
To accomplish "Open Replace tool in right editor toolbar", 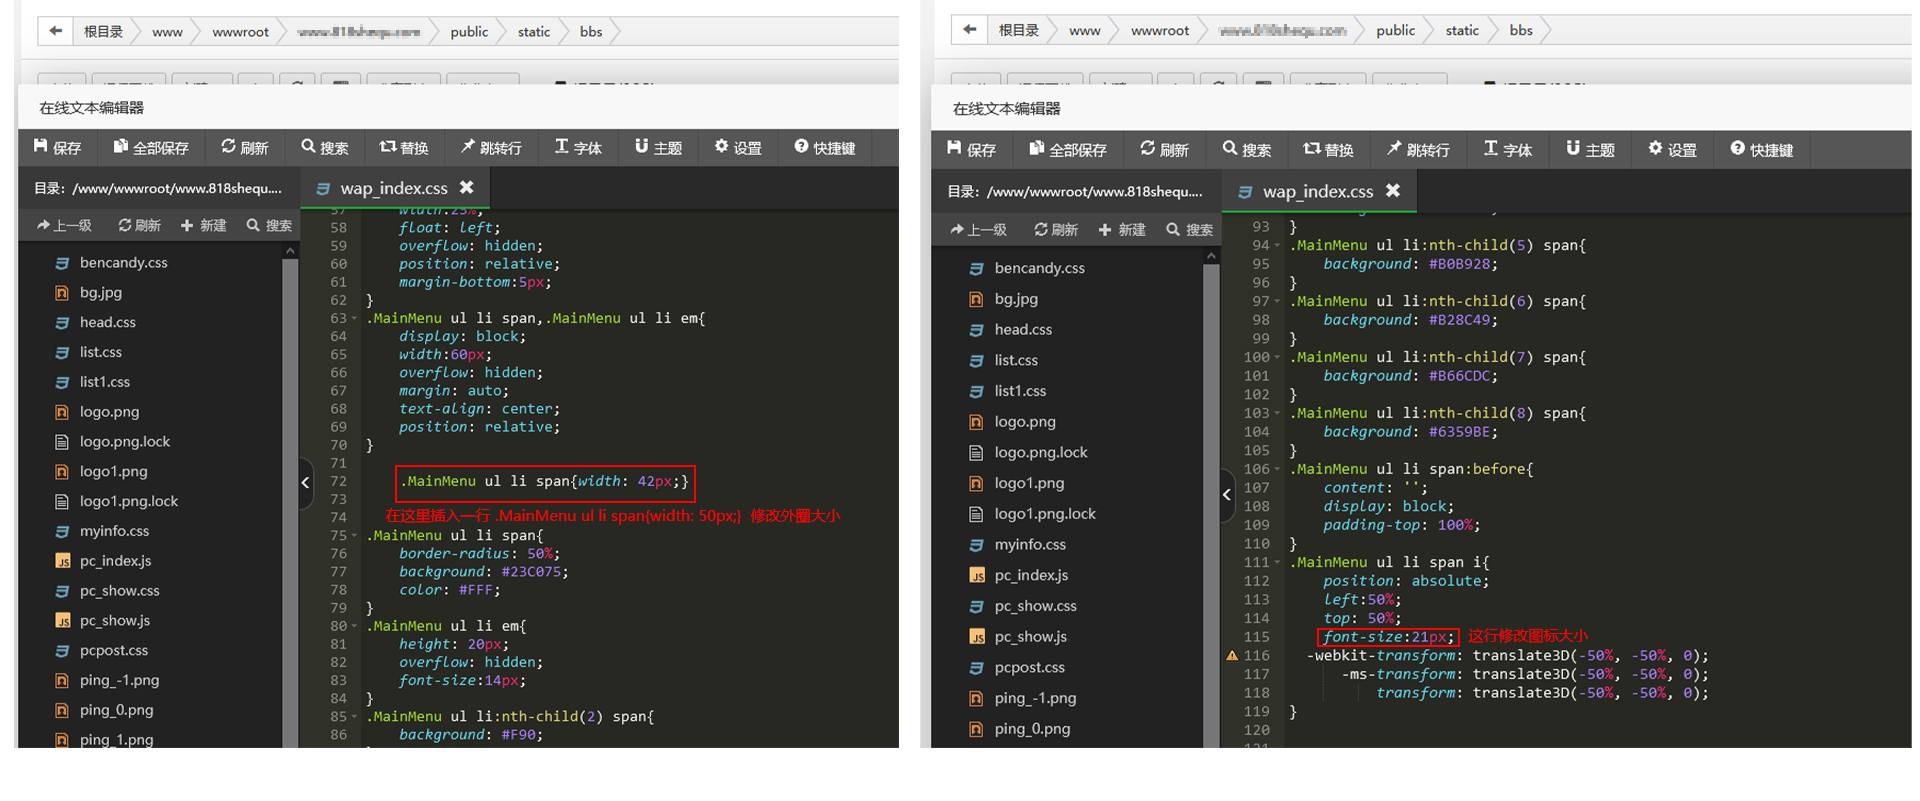I will [1328, 149].
